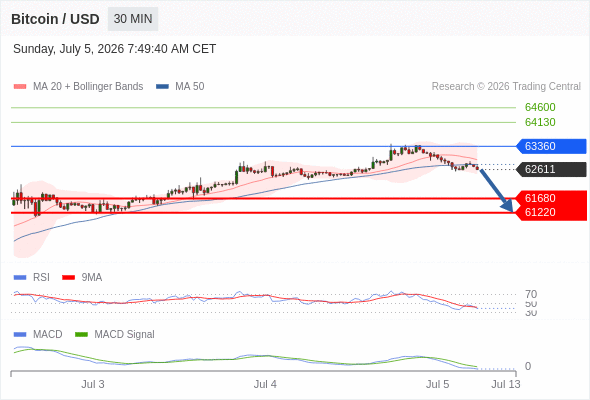Click the Jul 4 date axis label
590x400 pixels.
coord(265,384)
